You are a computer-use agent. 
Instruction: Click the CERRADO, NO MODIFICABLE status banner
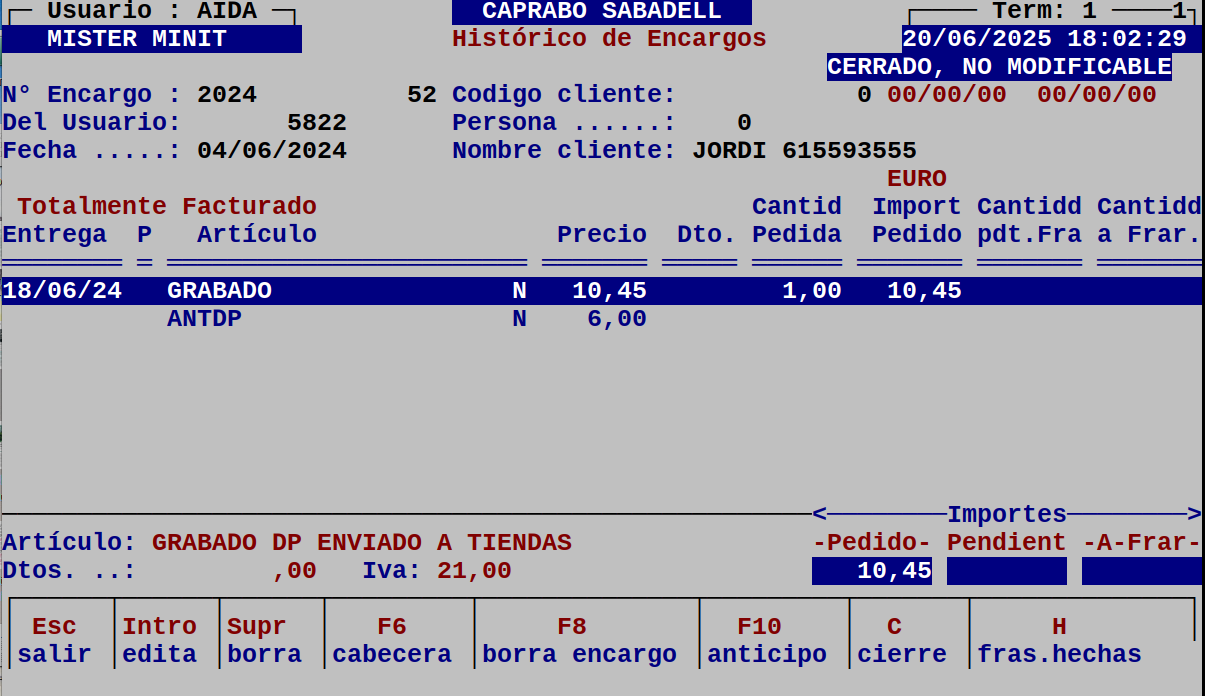(x=999, y=66)
